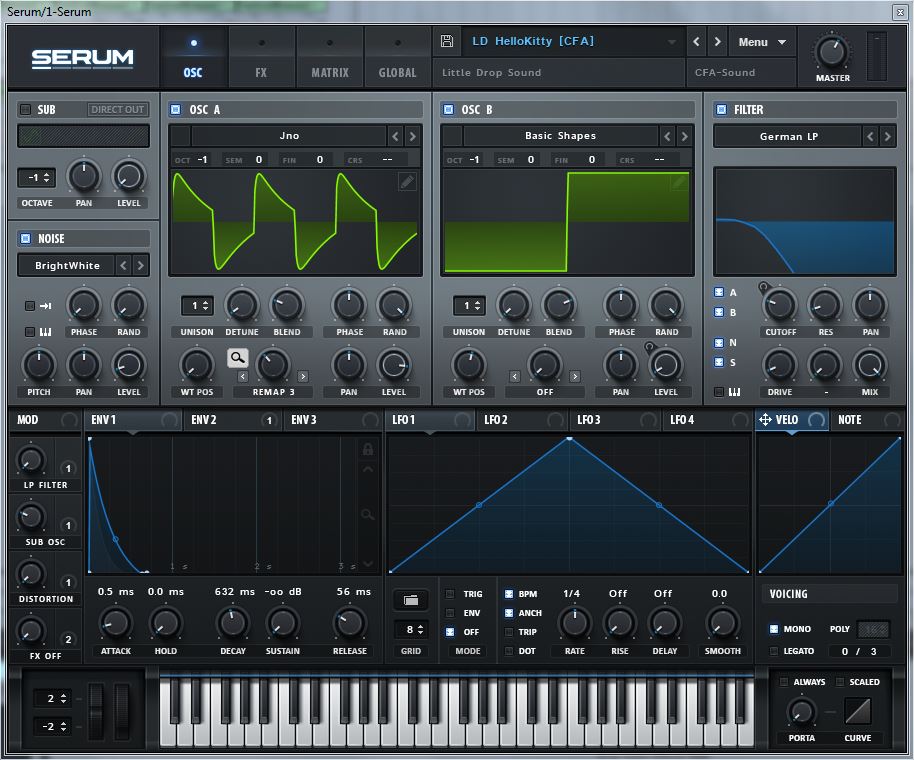This screenshot has width=914, height=760.
Task: Go to next preset arrow
Action: tap(717, 42)
